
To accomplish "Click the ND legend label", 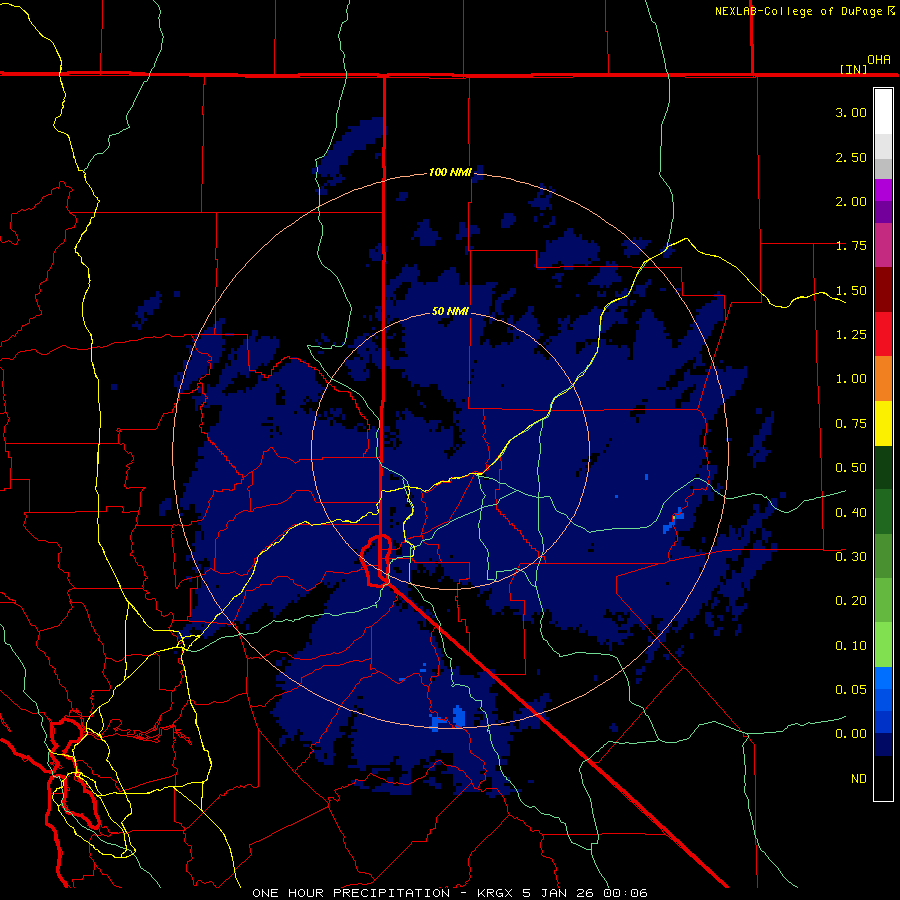I will coord(859,778).
